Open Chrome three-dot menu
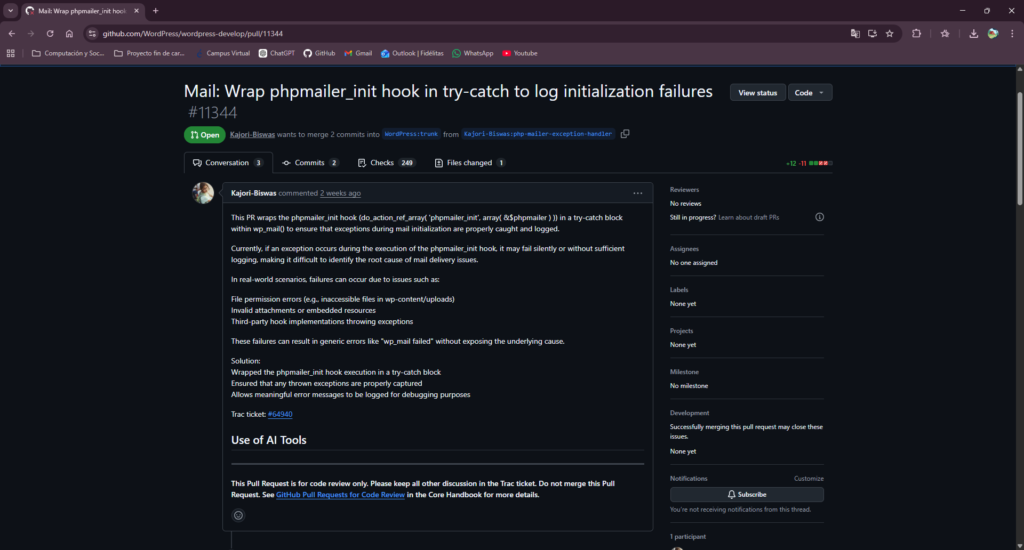Viewport: 1024px width, 550px height. (x=1012, y=33)
